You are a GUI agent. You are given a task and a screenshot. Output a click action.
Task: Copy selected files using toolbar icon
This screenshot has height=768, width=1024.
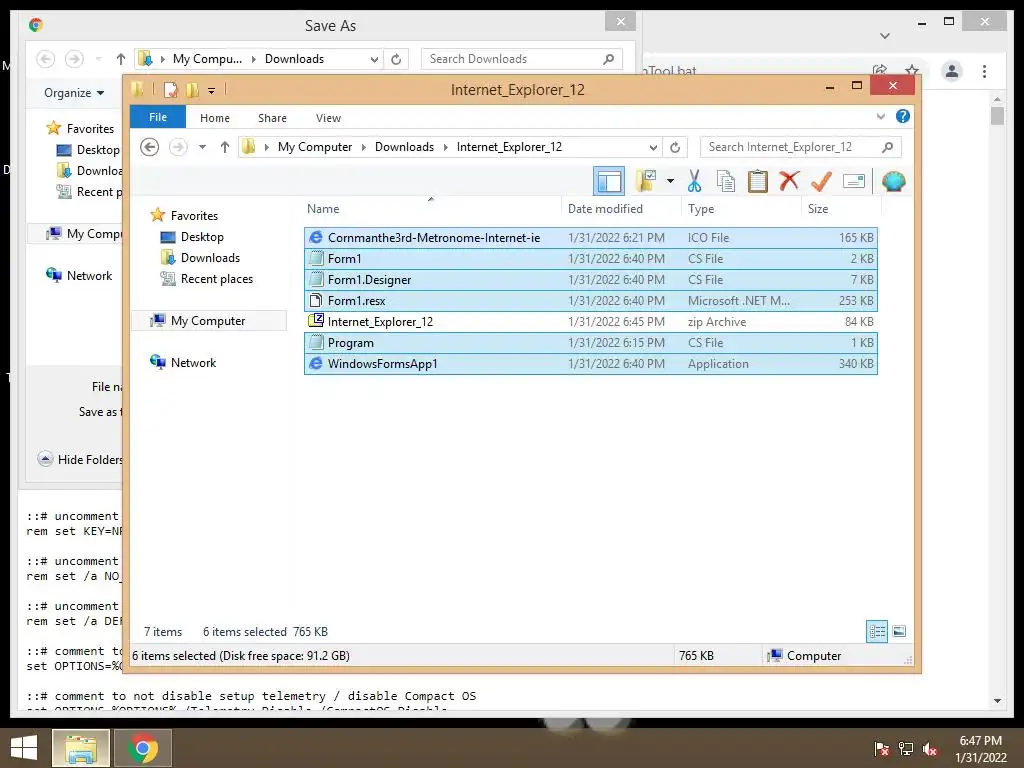[726, 181]
